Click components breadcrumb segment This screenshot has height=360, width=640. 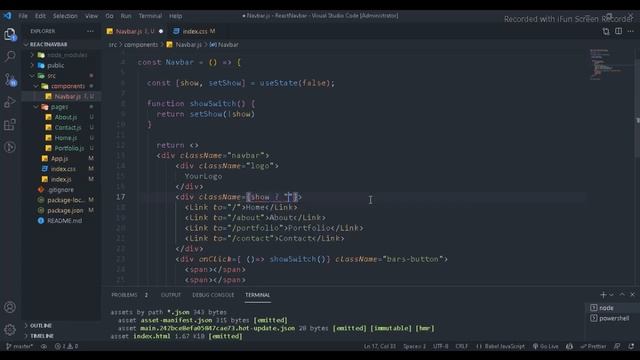pos(141,44)
